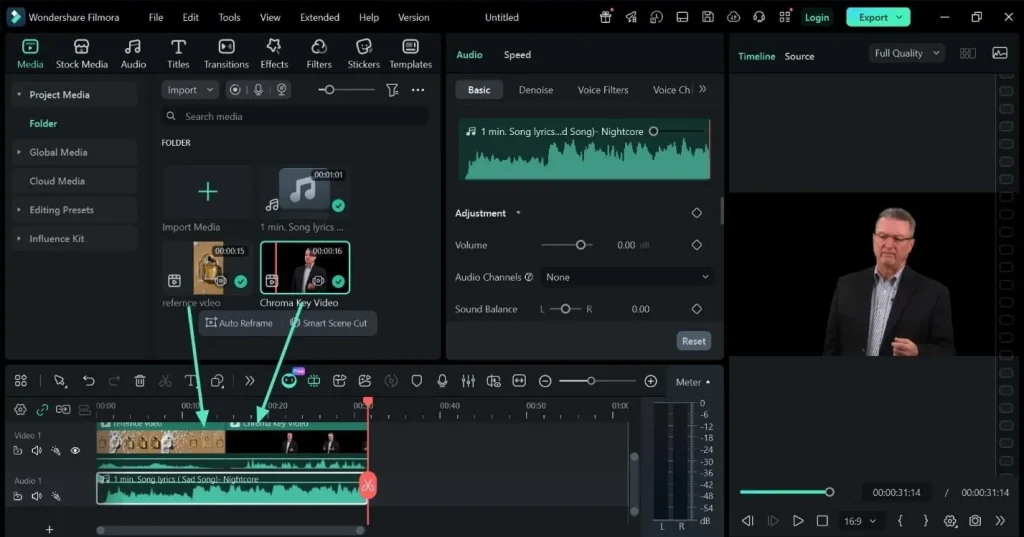1024x537 pixels.
Task: Click the marker shield icon in toolbar
Action: tap(416, 381)
